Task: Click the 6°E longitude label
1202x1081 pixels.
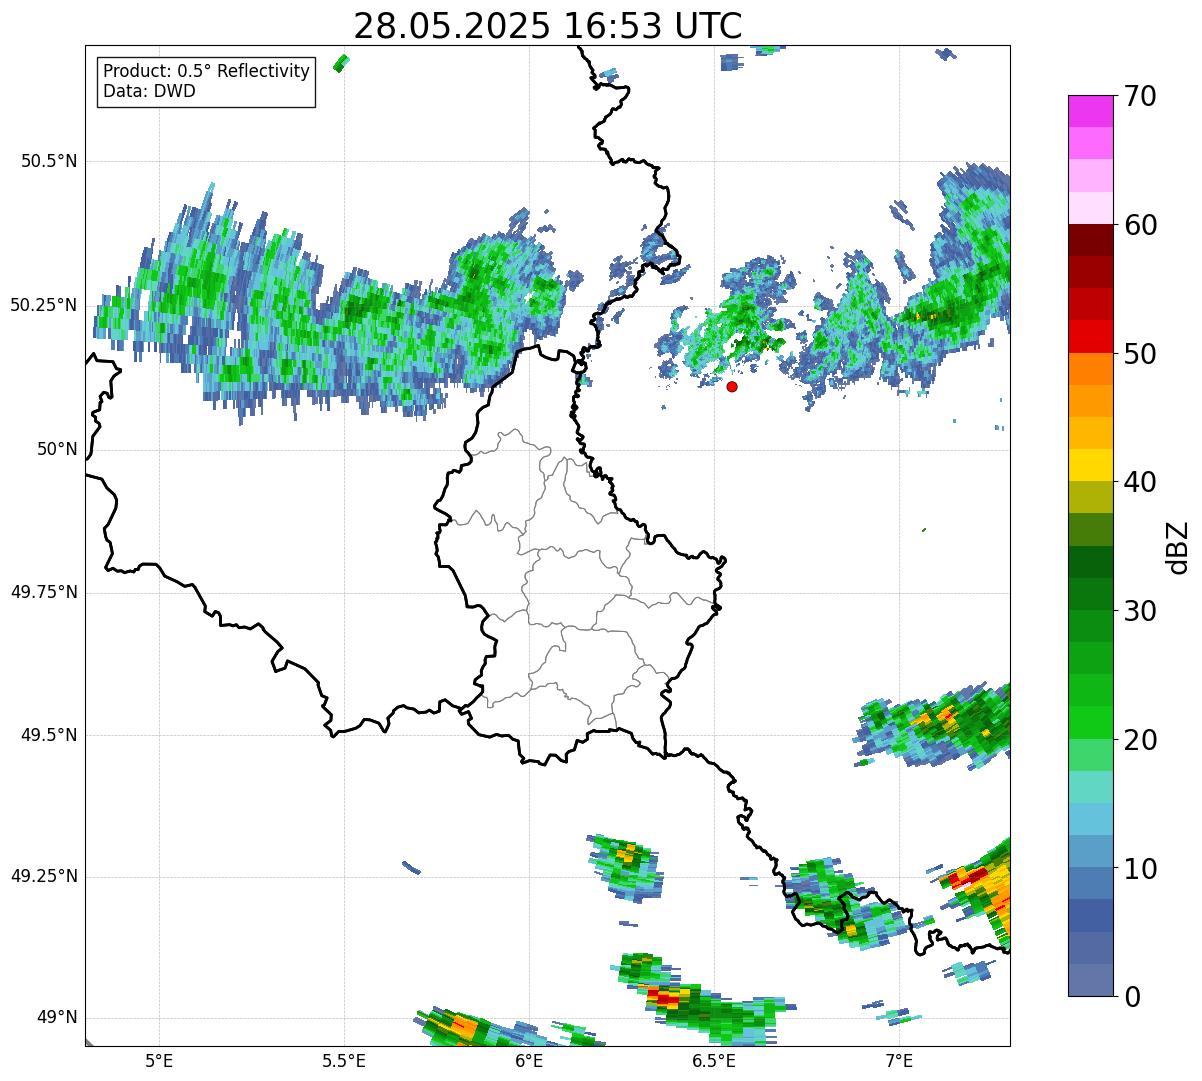Action: pyautogui.click(x=529, y=1060)
